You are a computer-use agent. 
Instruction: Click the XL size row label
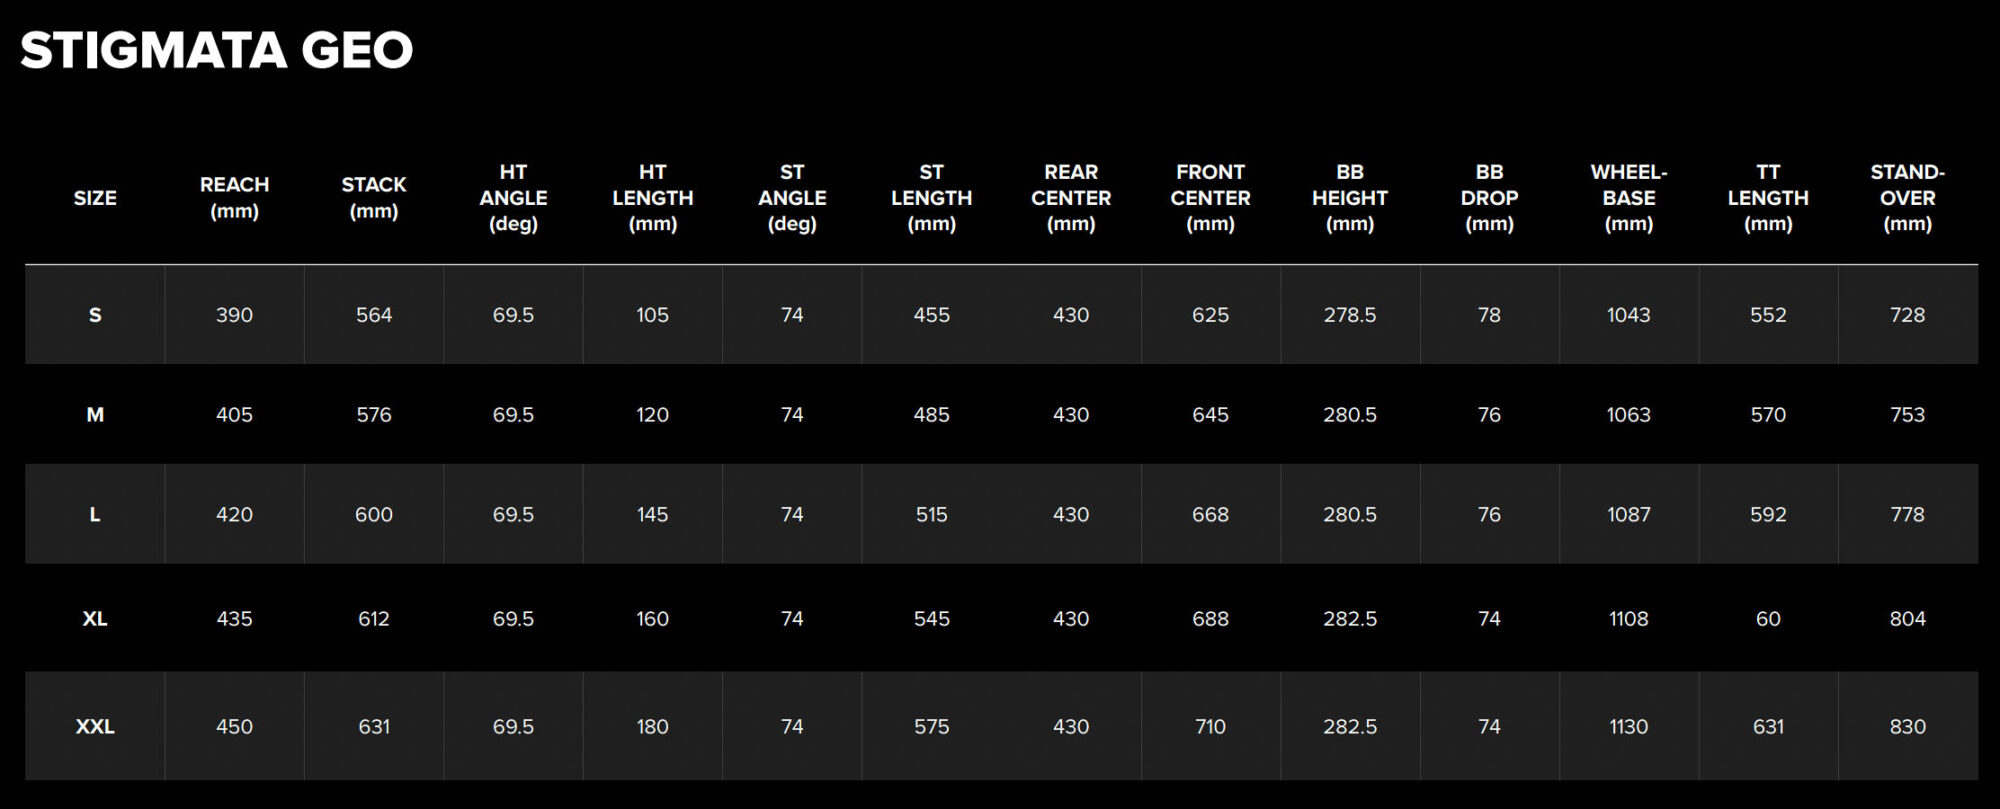click(95, 619)
